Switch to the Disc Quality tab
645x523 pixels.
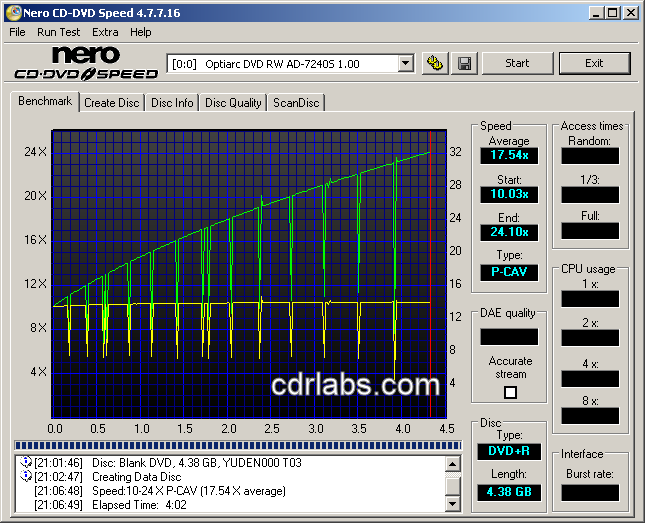233,102
